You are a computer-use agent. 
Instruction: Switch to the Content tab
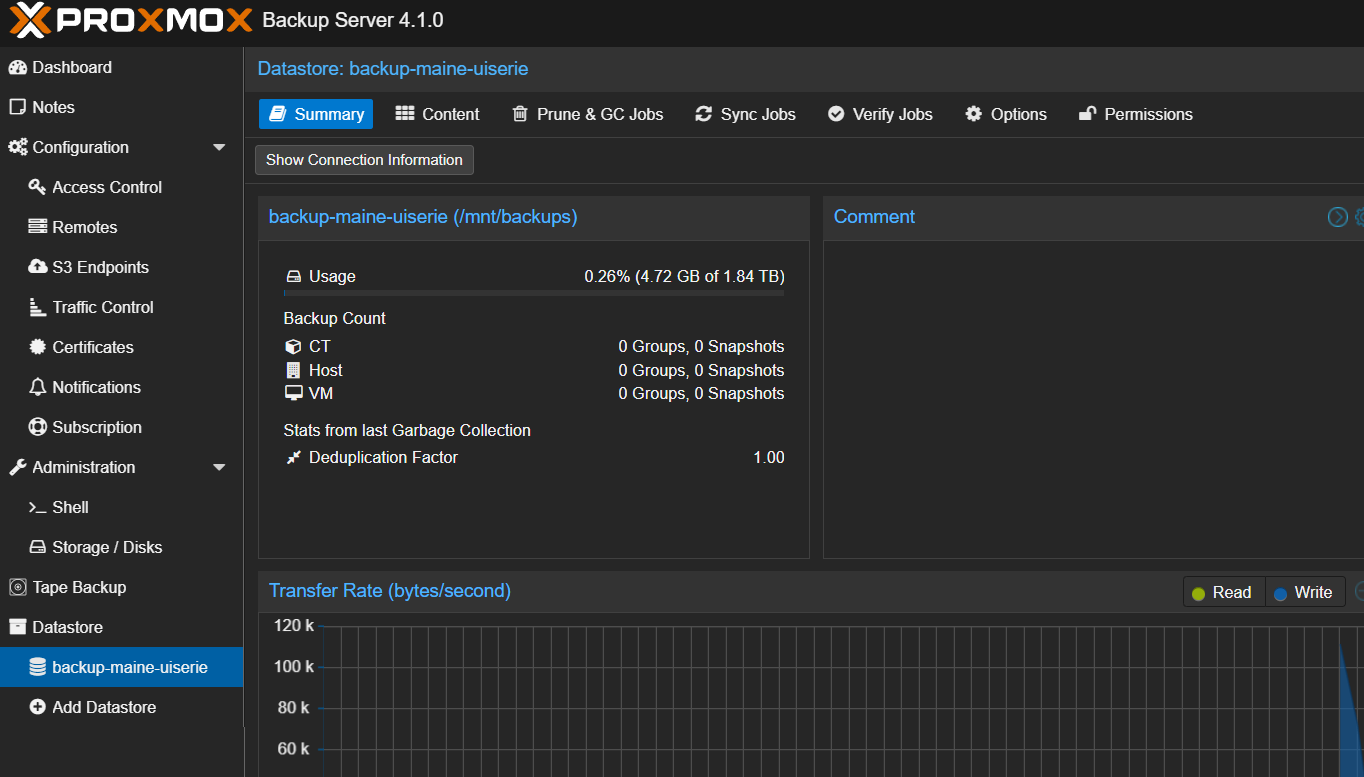(x=438, y=114)
